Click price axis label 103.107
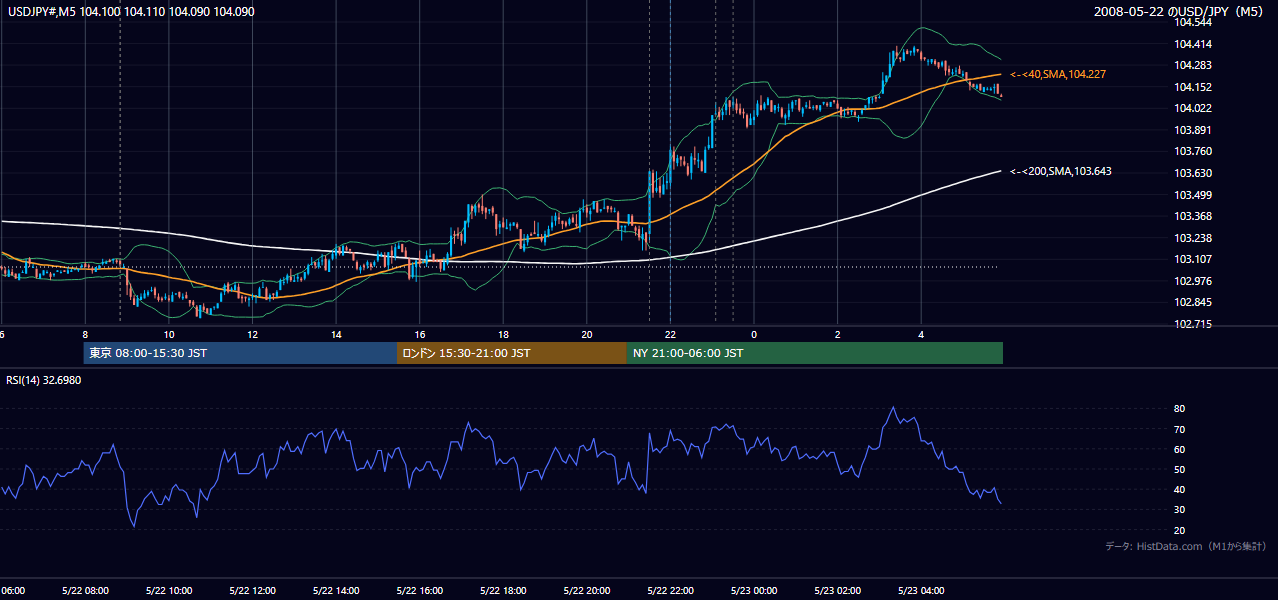The width and height of the screenshot is (1278, 600). [x=1194, y=259]
